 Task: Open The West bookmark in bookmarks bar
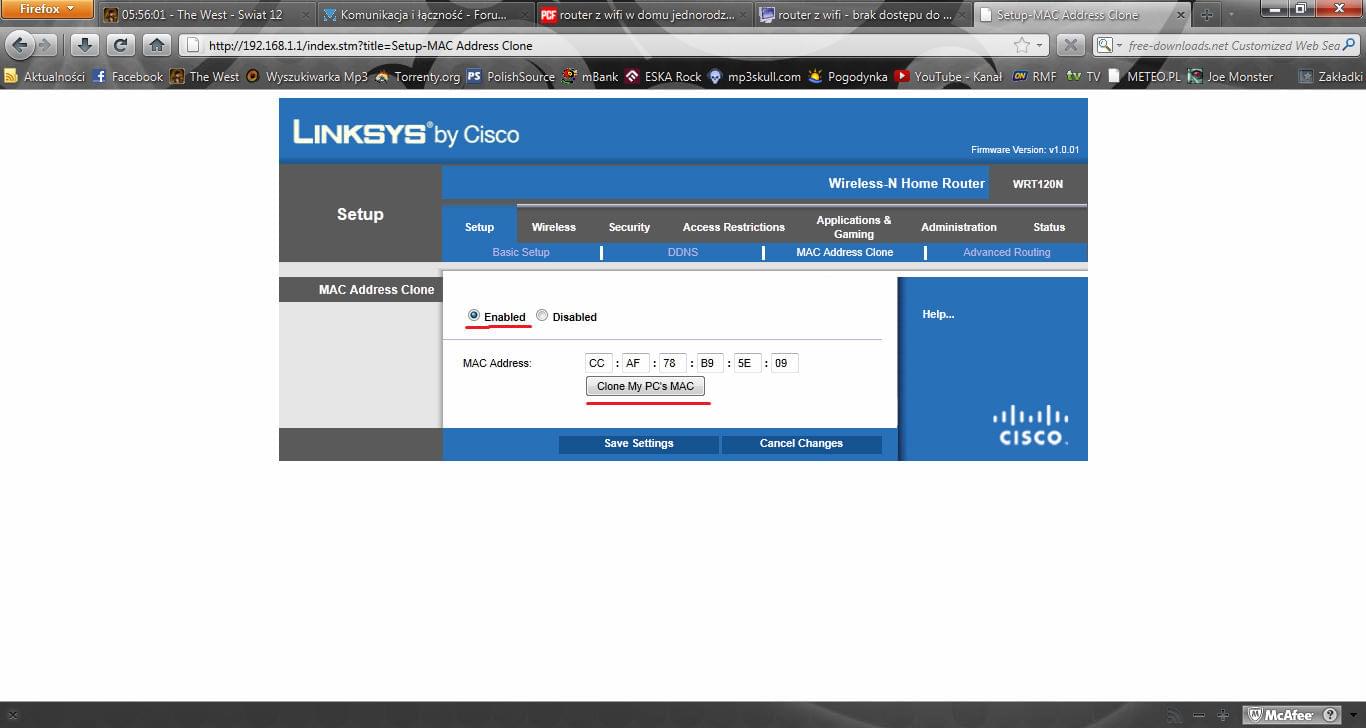coord(205,76)
